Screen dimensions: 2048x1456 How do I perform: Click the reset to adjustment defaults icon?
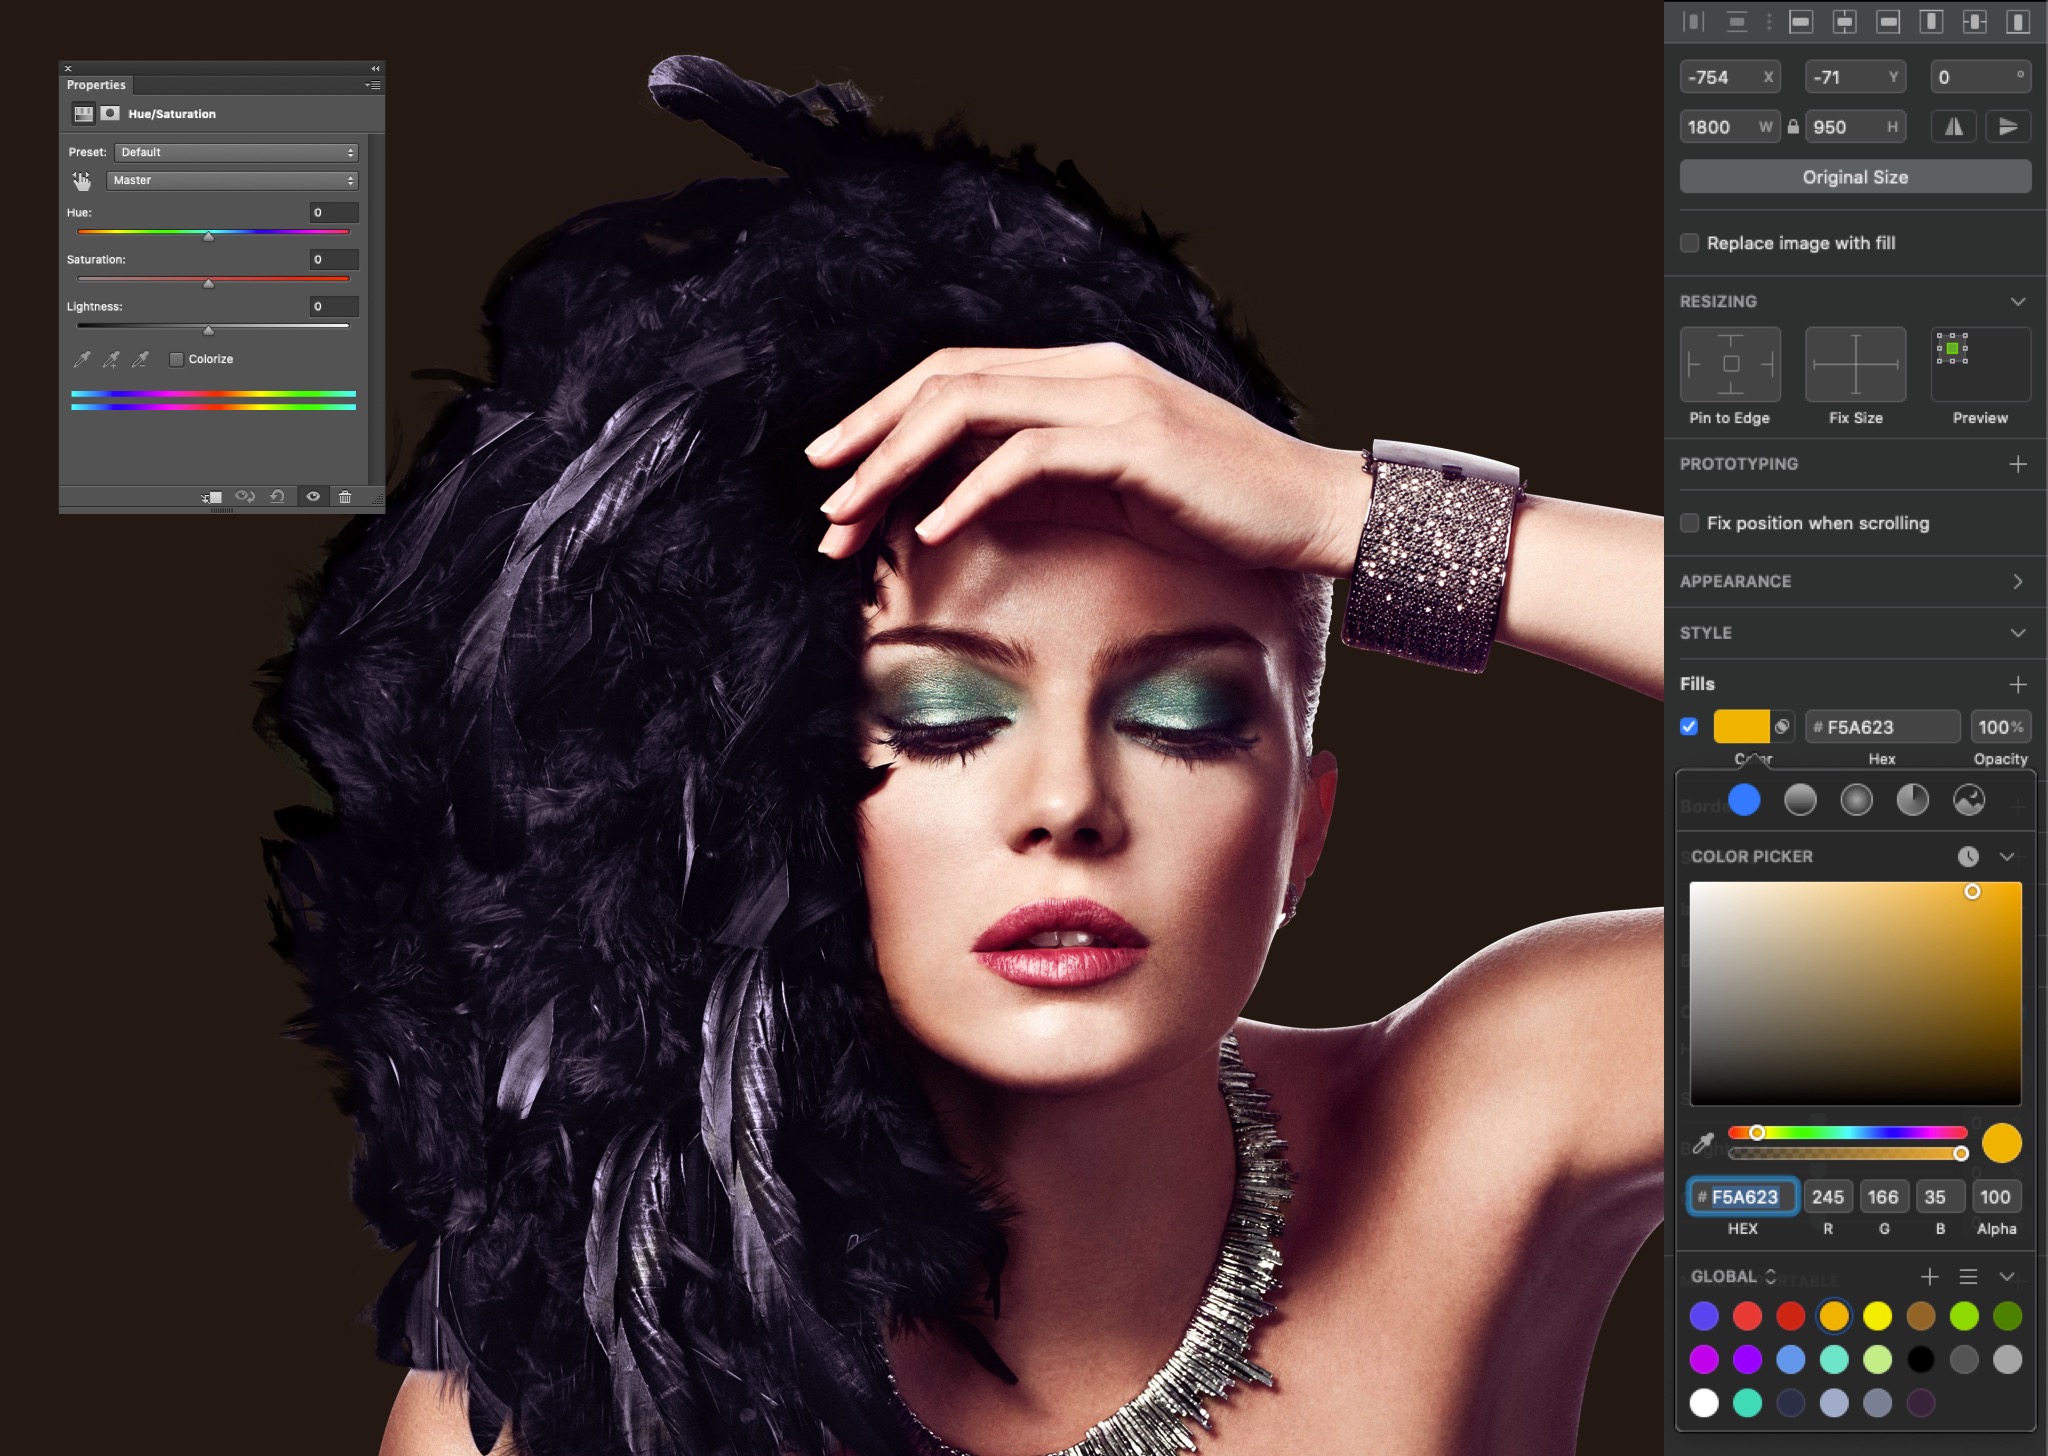pyautogui.click(x=278, y=497)
